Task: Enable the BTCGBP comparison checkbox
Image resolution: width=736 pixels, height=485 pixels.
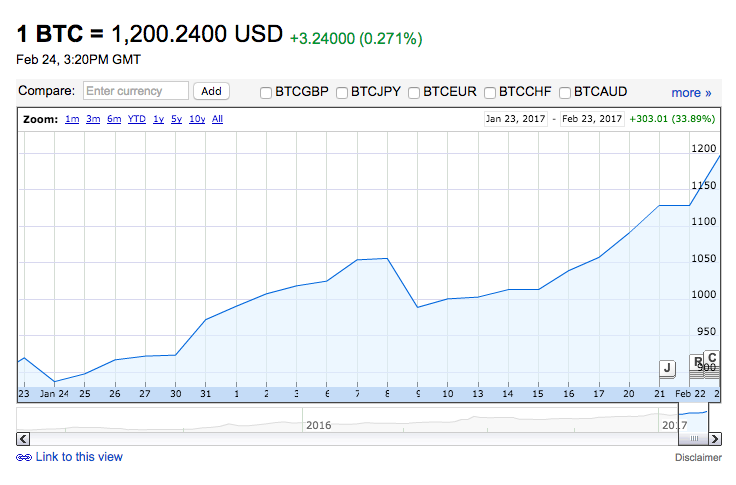Action: click(266, 93)
